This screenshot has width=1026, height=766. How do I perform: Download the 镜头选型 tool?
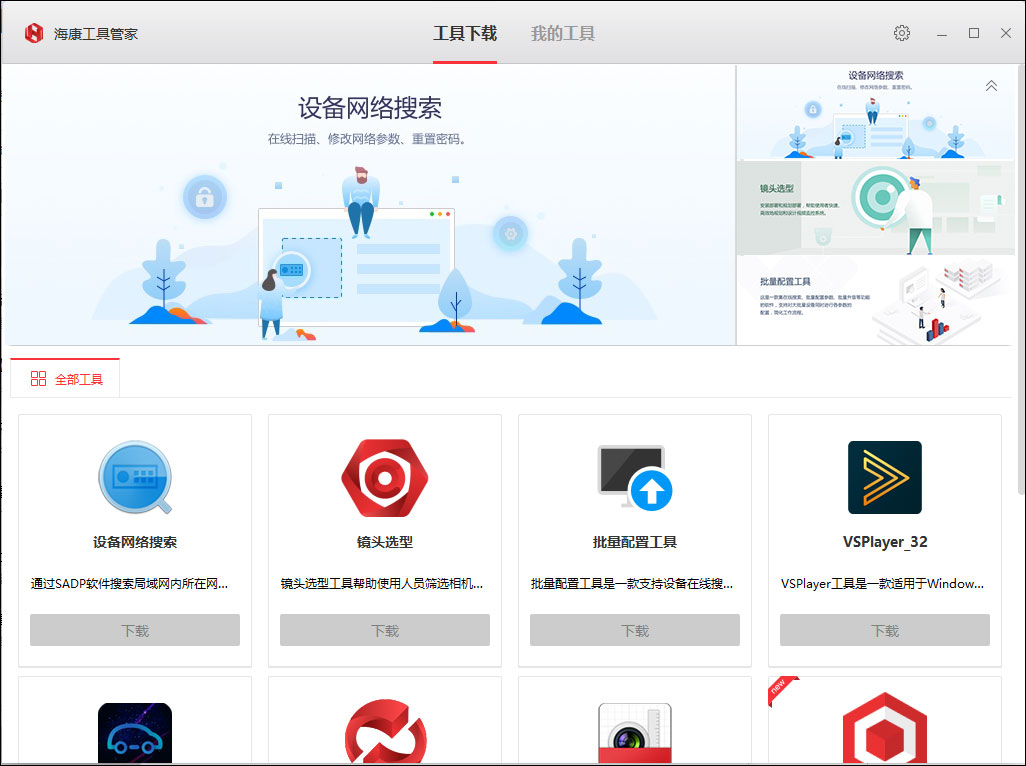point(385,630)
